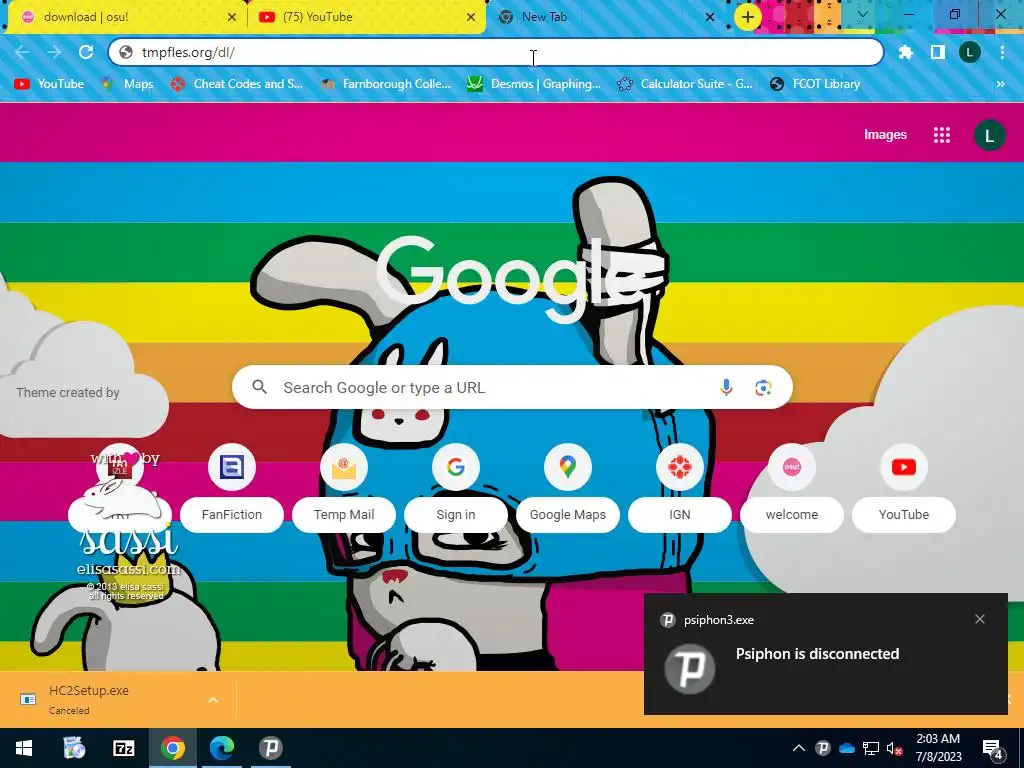Start voice search with microphone icon
Screen dimensions: 1024x768
726,387
